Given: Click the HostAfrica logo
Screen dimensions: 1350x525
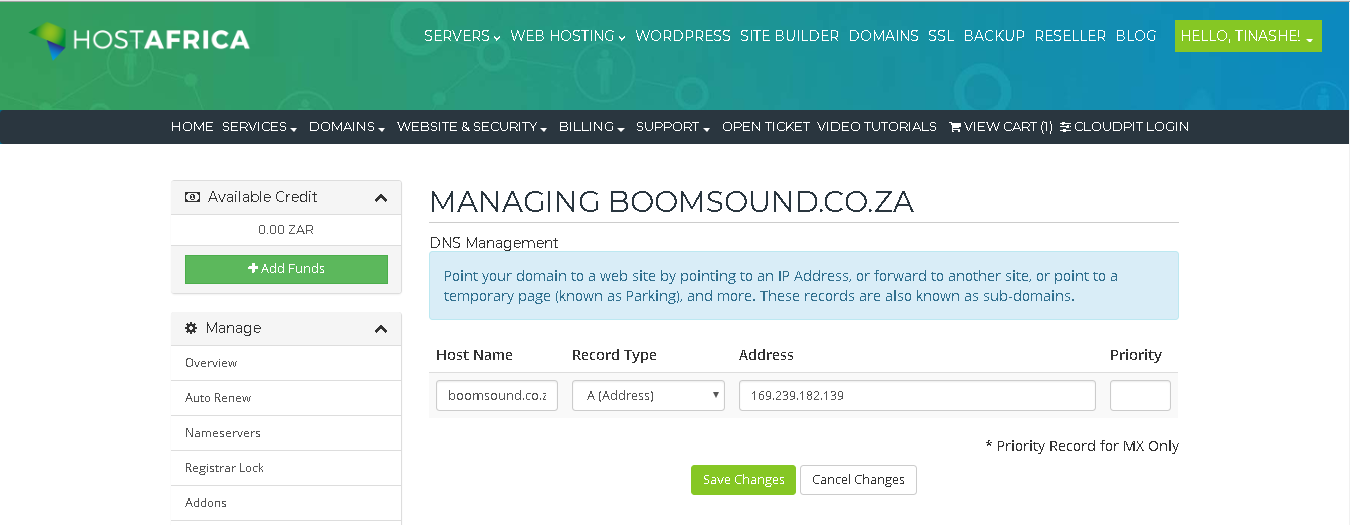Looking at the screenshot, I should tap(139, 40).
